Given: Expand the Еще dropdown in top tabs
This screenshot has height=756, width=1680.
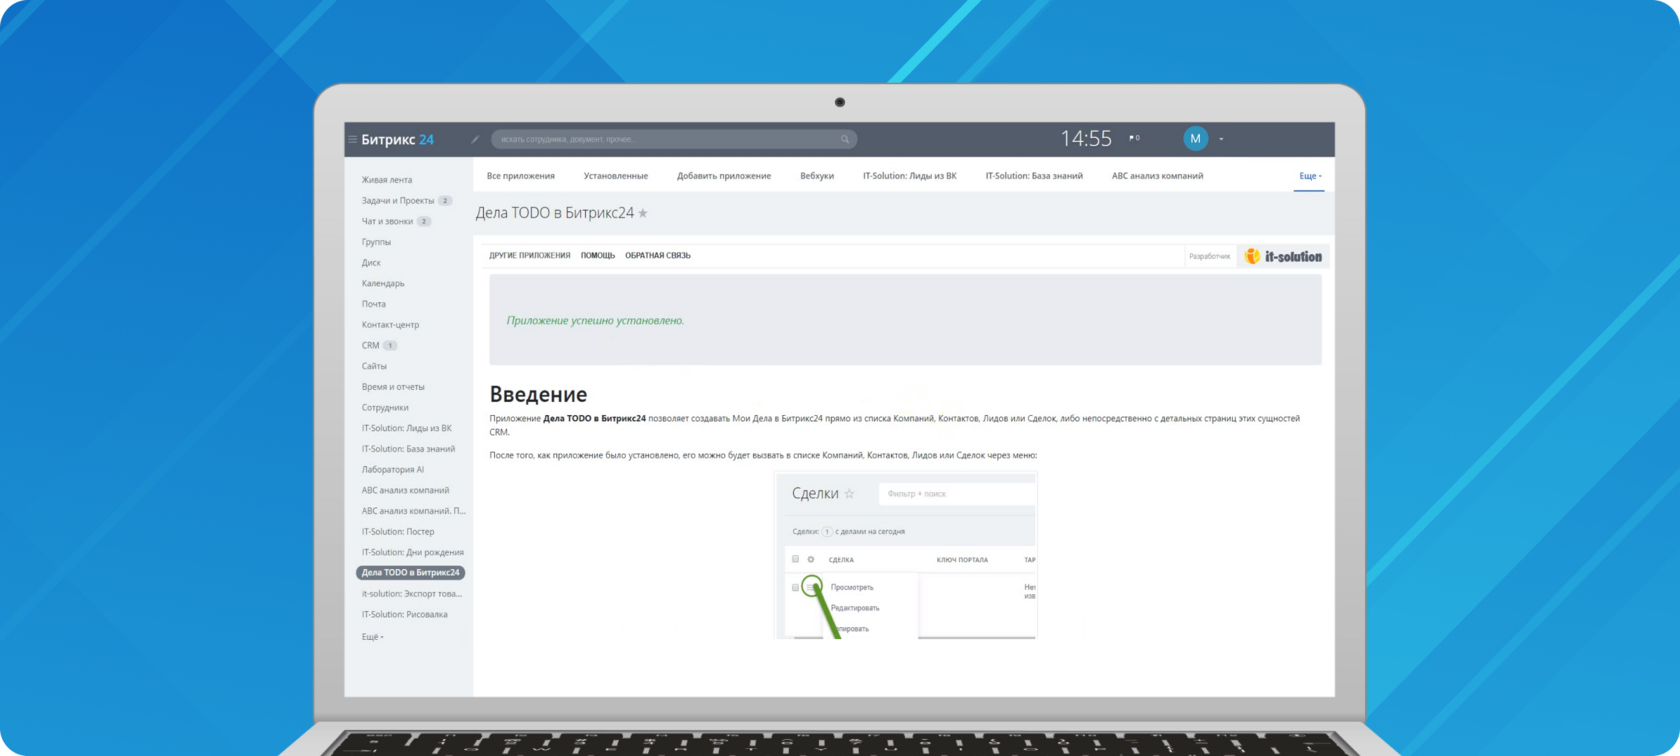Looking at the screenshot, I should (x=1310, y=176).
